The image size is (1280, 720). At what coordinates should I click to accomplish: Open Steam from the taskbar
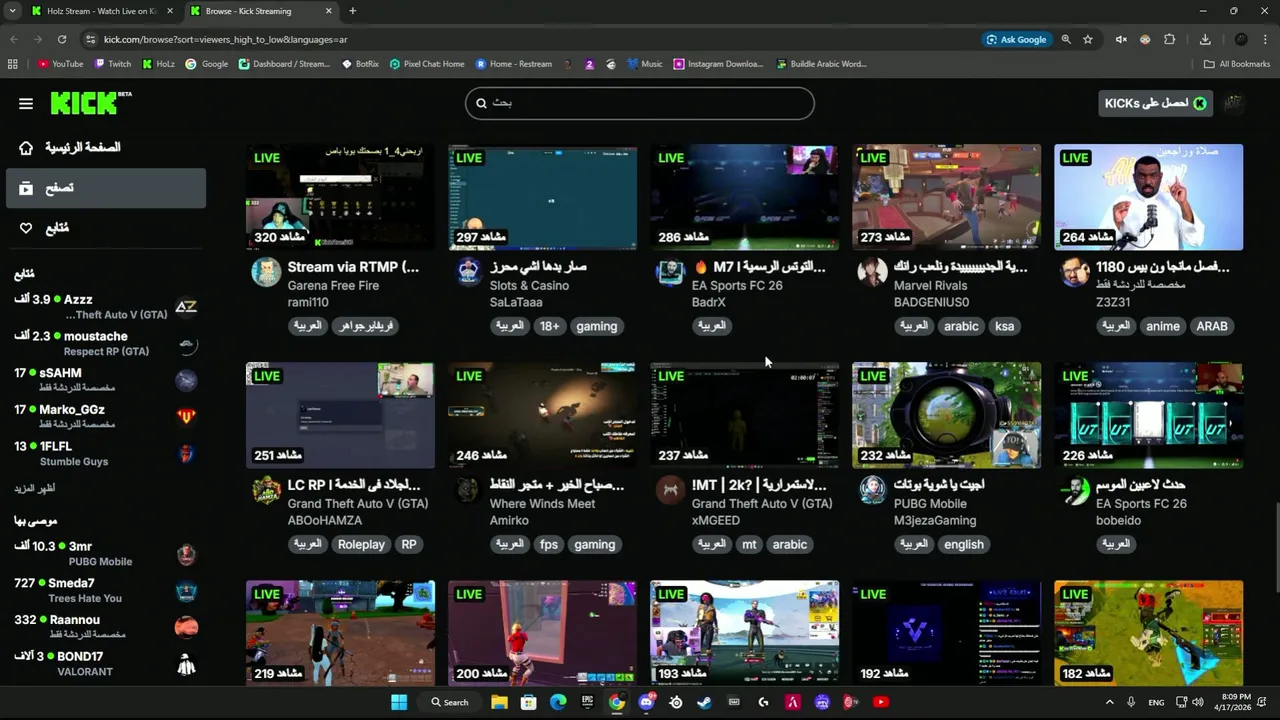[x=704, y=702]
